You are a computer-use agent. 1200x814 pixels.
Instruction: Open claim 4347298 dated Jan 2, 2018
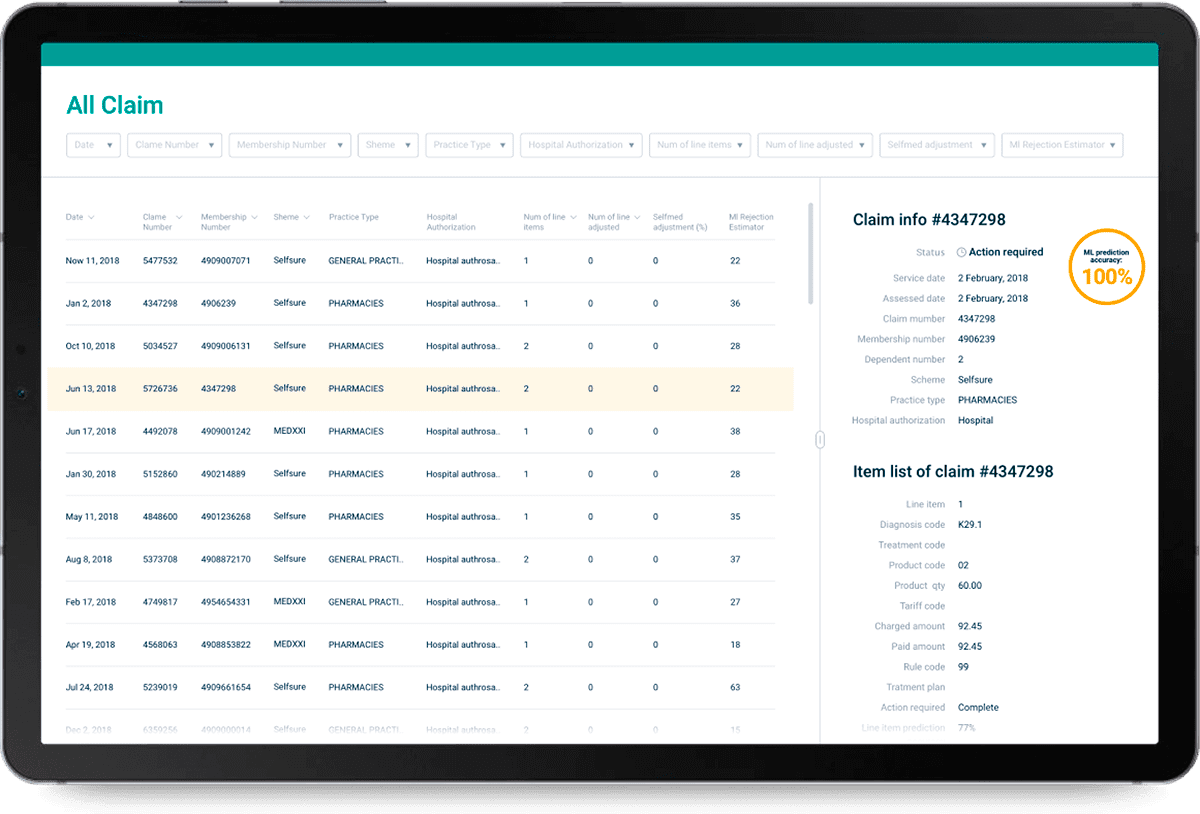tap(420, 304)
